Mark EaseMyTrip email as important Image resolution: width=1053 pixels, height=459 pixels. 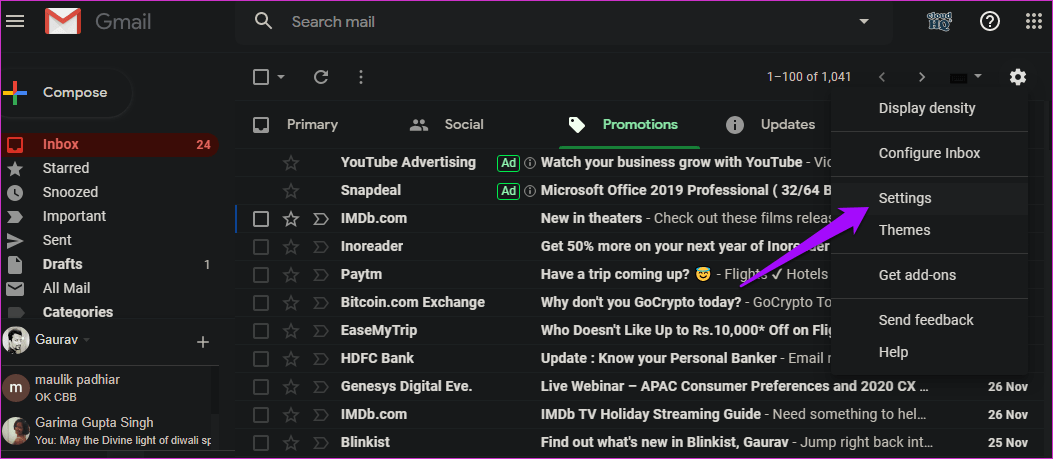pyautogui.click(x=321, y=331)
